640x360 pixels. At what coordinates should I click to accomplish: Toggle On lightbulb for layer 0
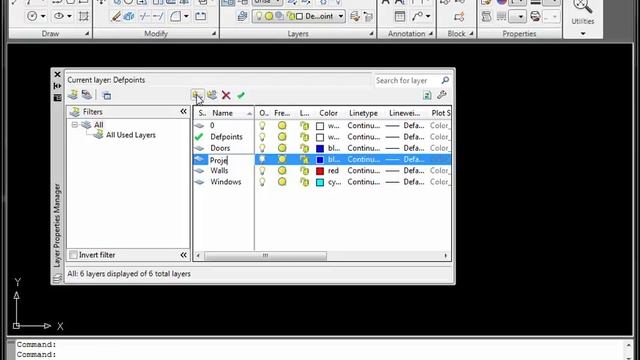pos(262,126)
